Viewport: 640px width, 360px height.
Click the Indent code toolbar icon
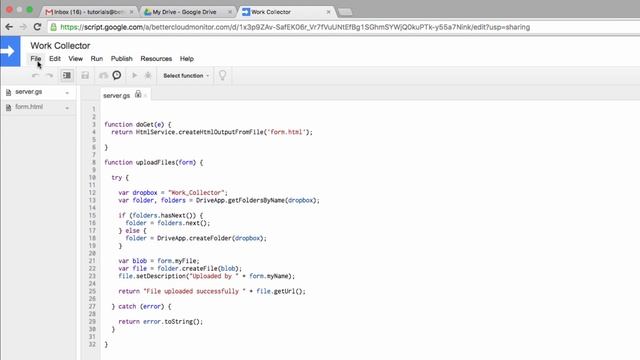pyautogui.click(x=67, y=76)
